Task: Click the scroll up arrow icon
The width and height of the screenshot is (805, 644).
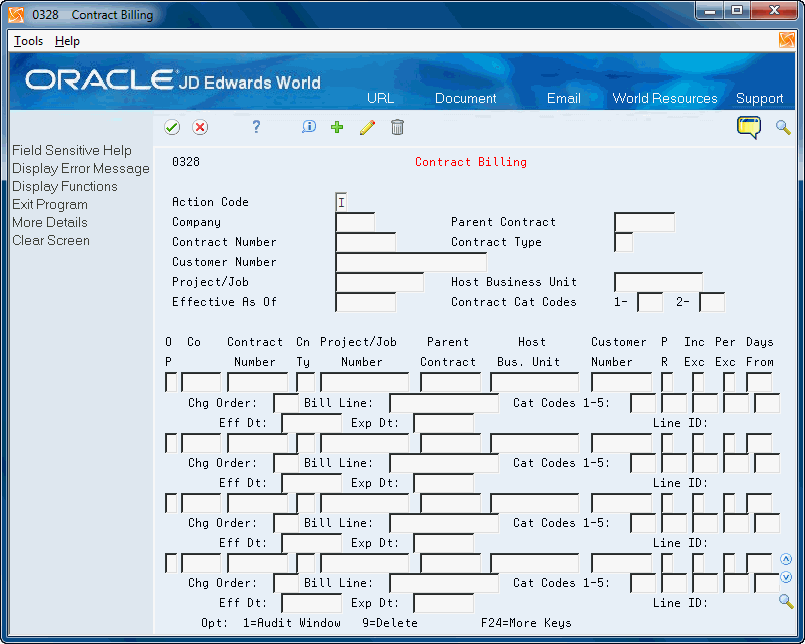Action: coord(785,559)
